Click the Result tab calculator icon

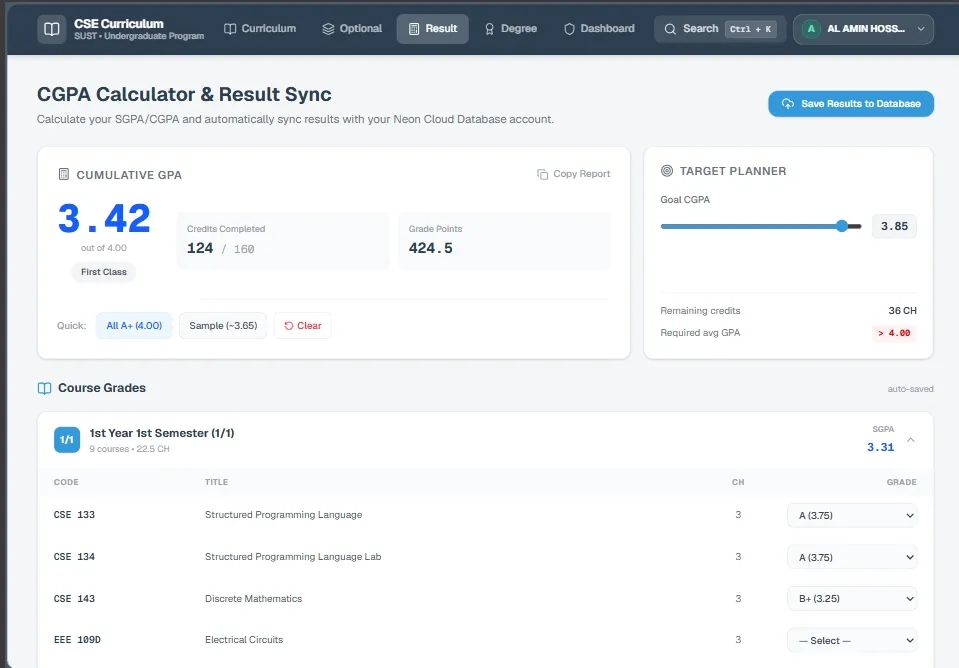click(x=414, y=29)
